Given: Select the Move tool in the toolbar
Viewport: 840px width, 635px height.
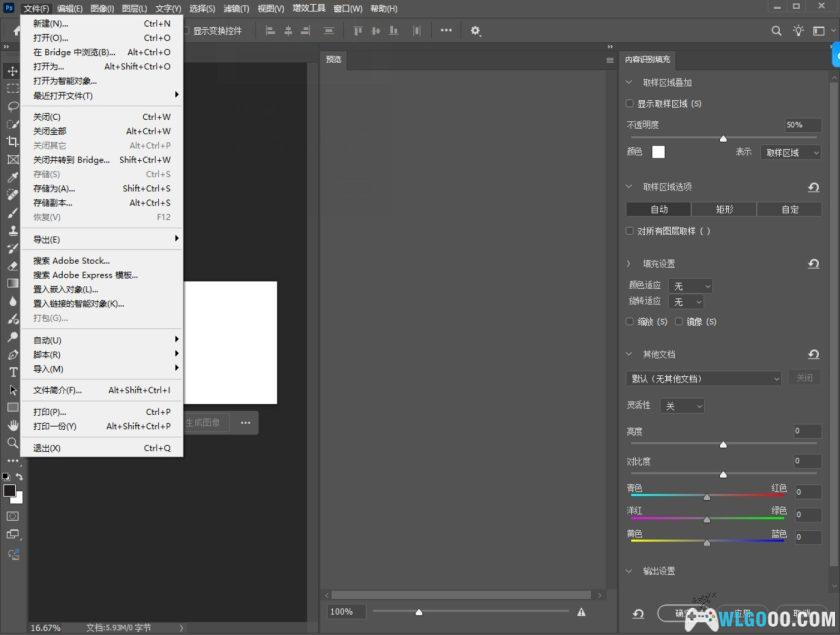Looking at the screenshot, I should [x=12, y=70].
